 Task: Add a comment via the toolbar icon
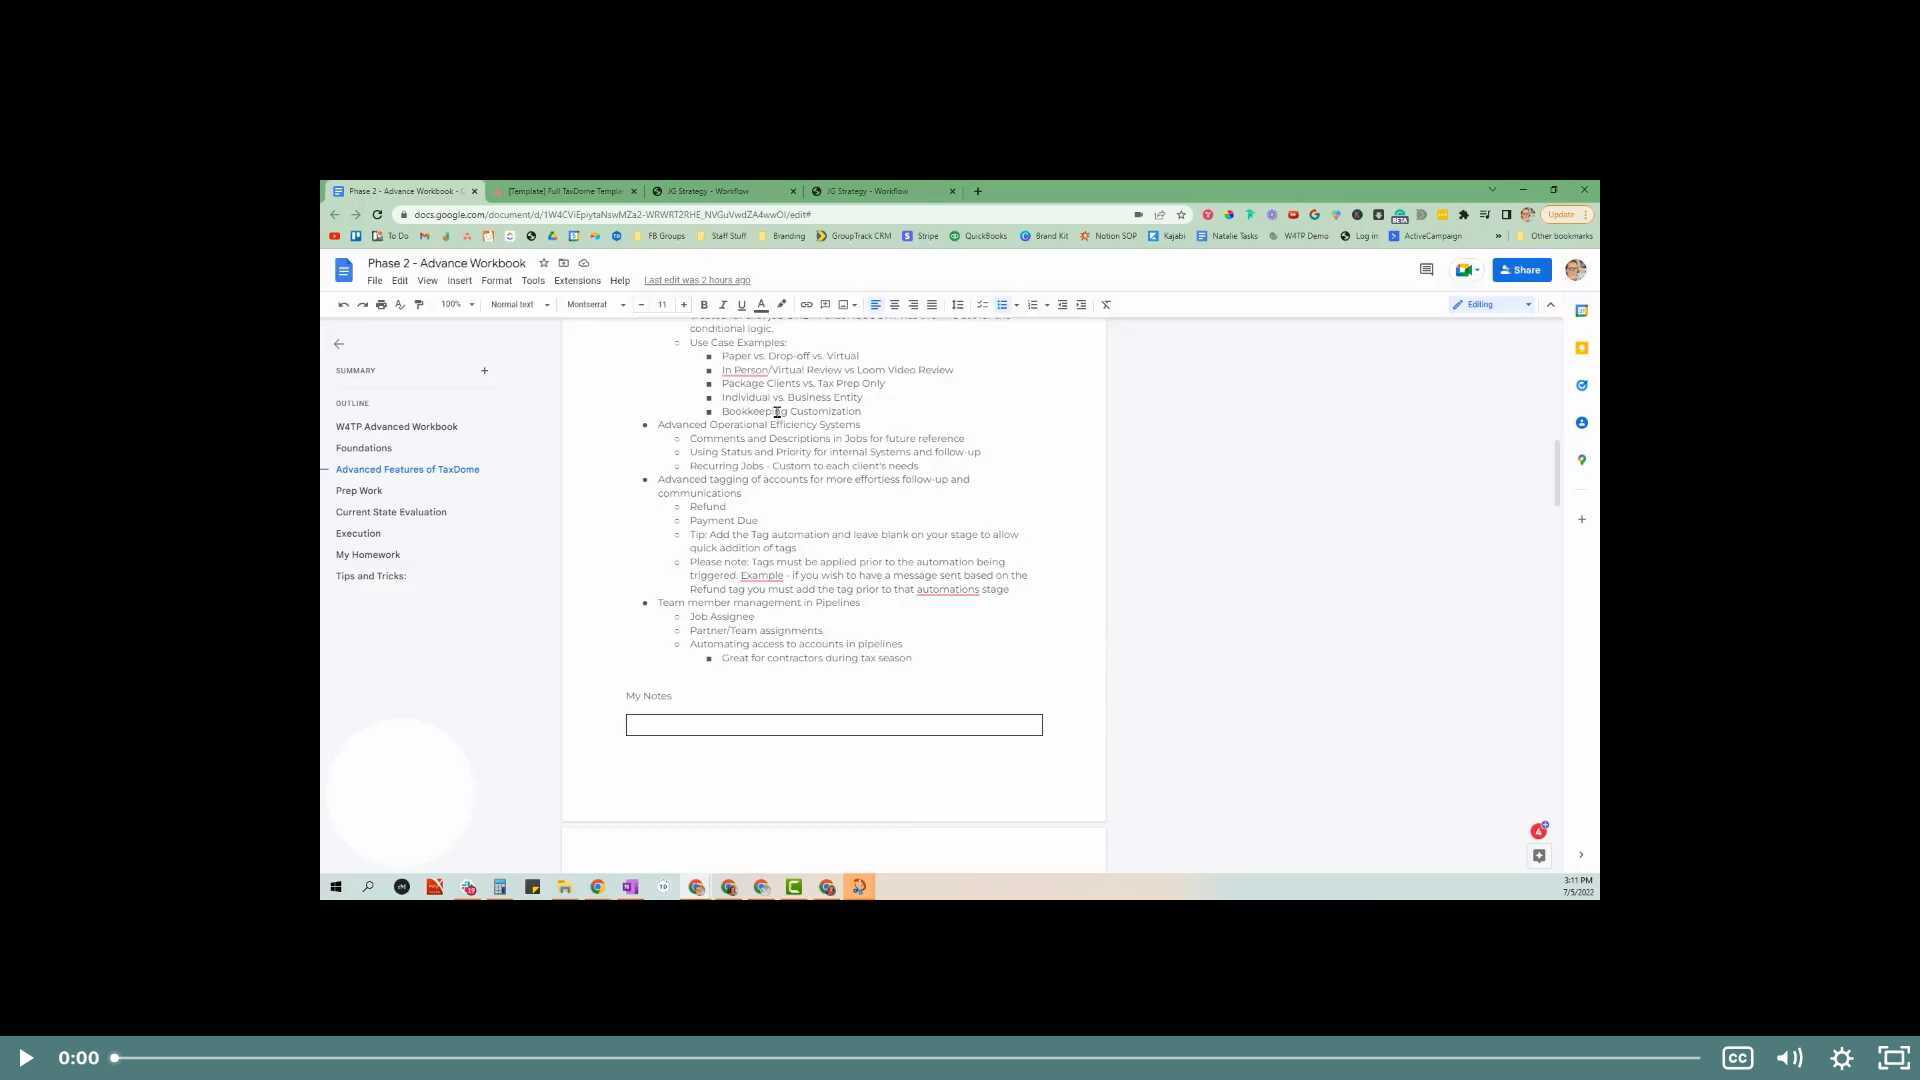(x=825, y=305)
